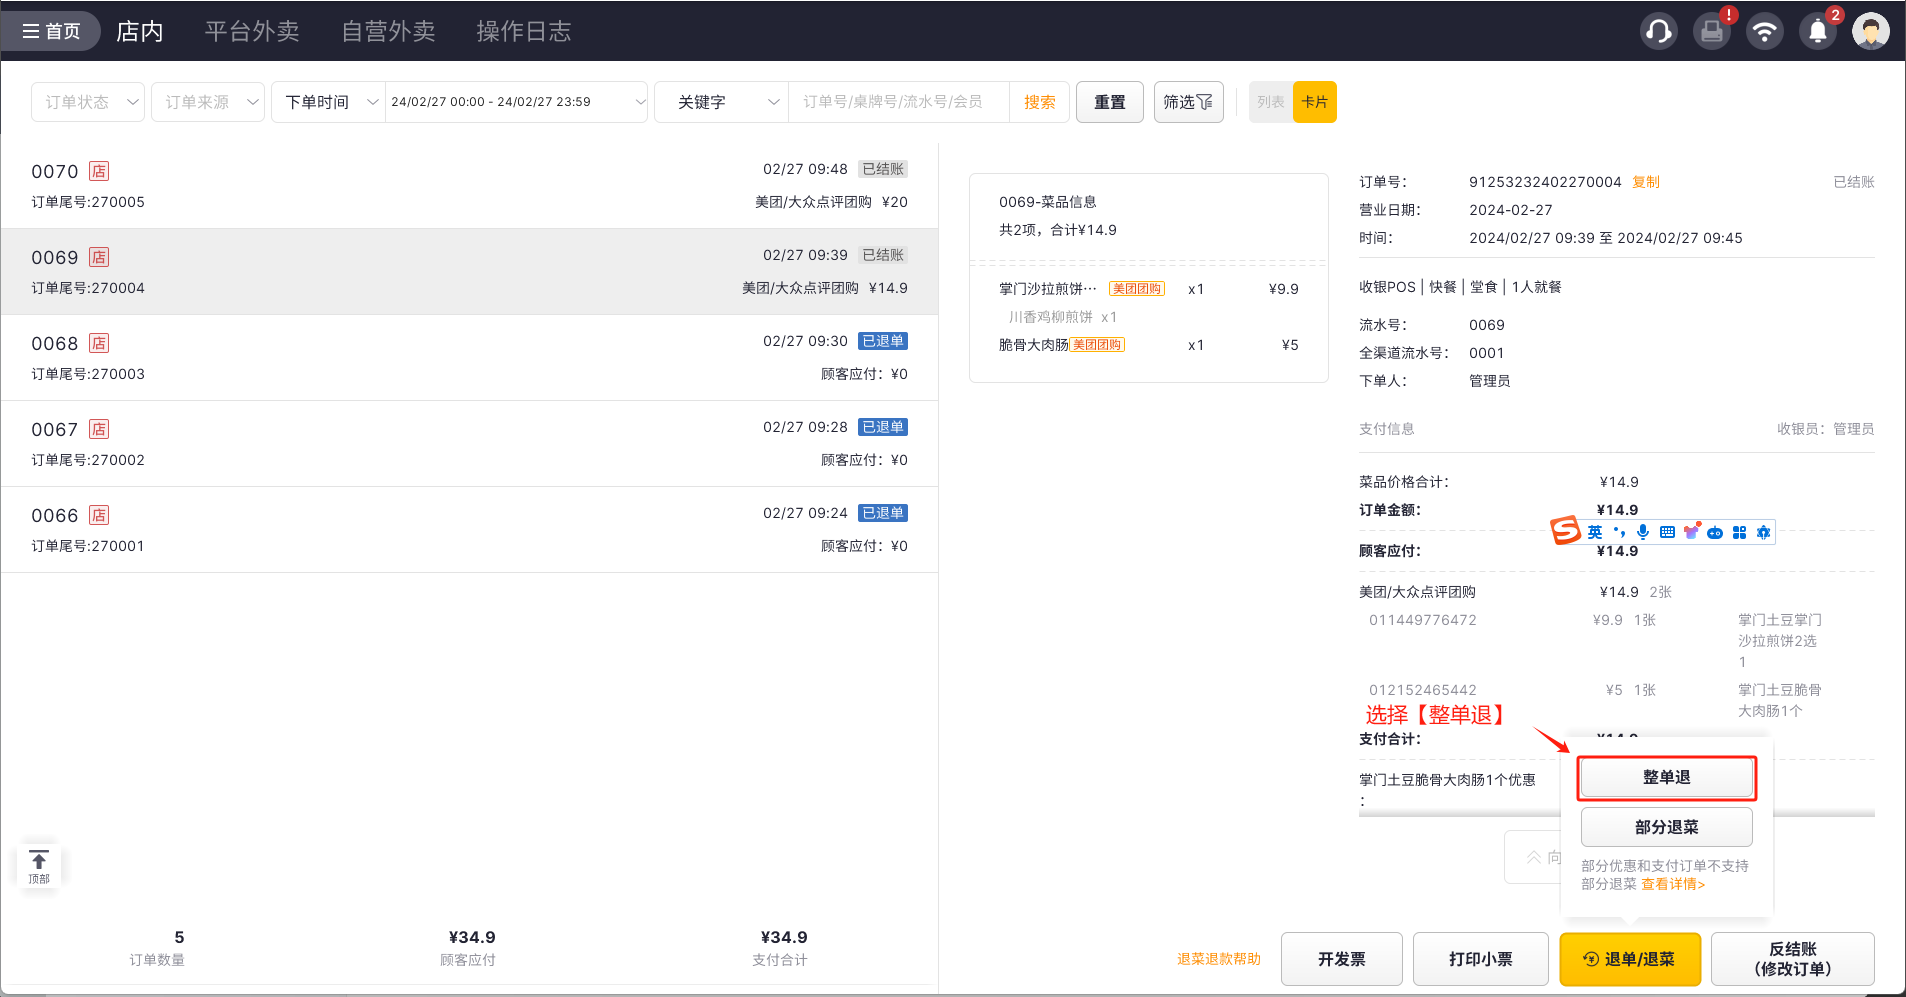The image size is (1906, 997).
Task: Open the 关键字 dropdown
Action: click(721, 102)
